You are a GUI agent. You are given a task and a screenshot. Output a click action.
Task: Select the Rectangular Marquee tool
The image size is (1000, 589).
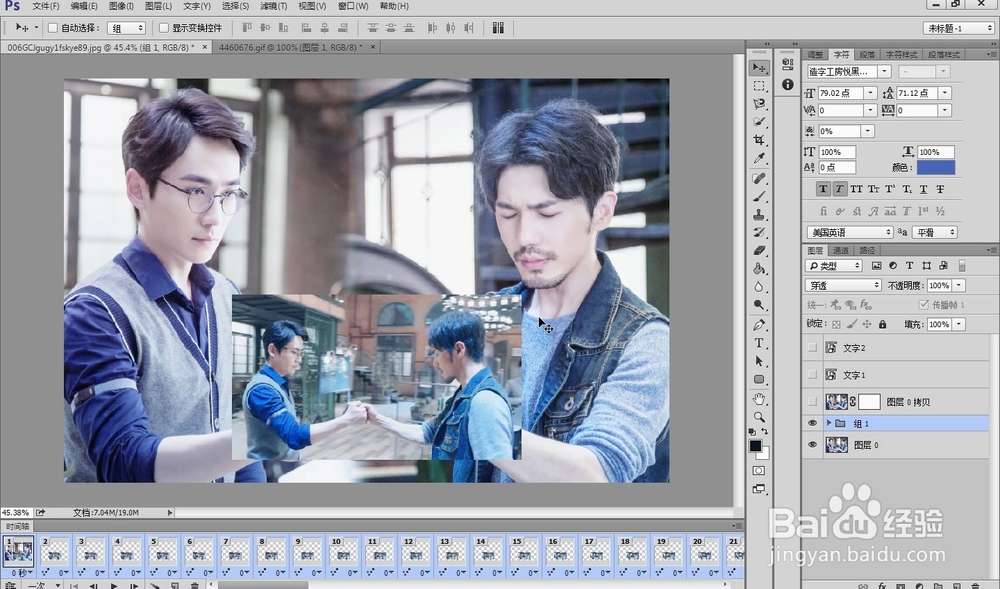(x=759, y=85)
